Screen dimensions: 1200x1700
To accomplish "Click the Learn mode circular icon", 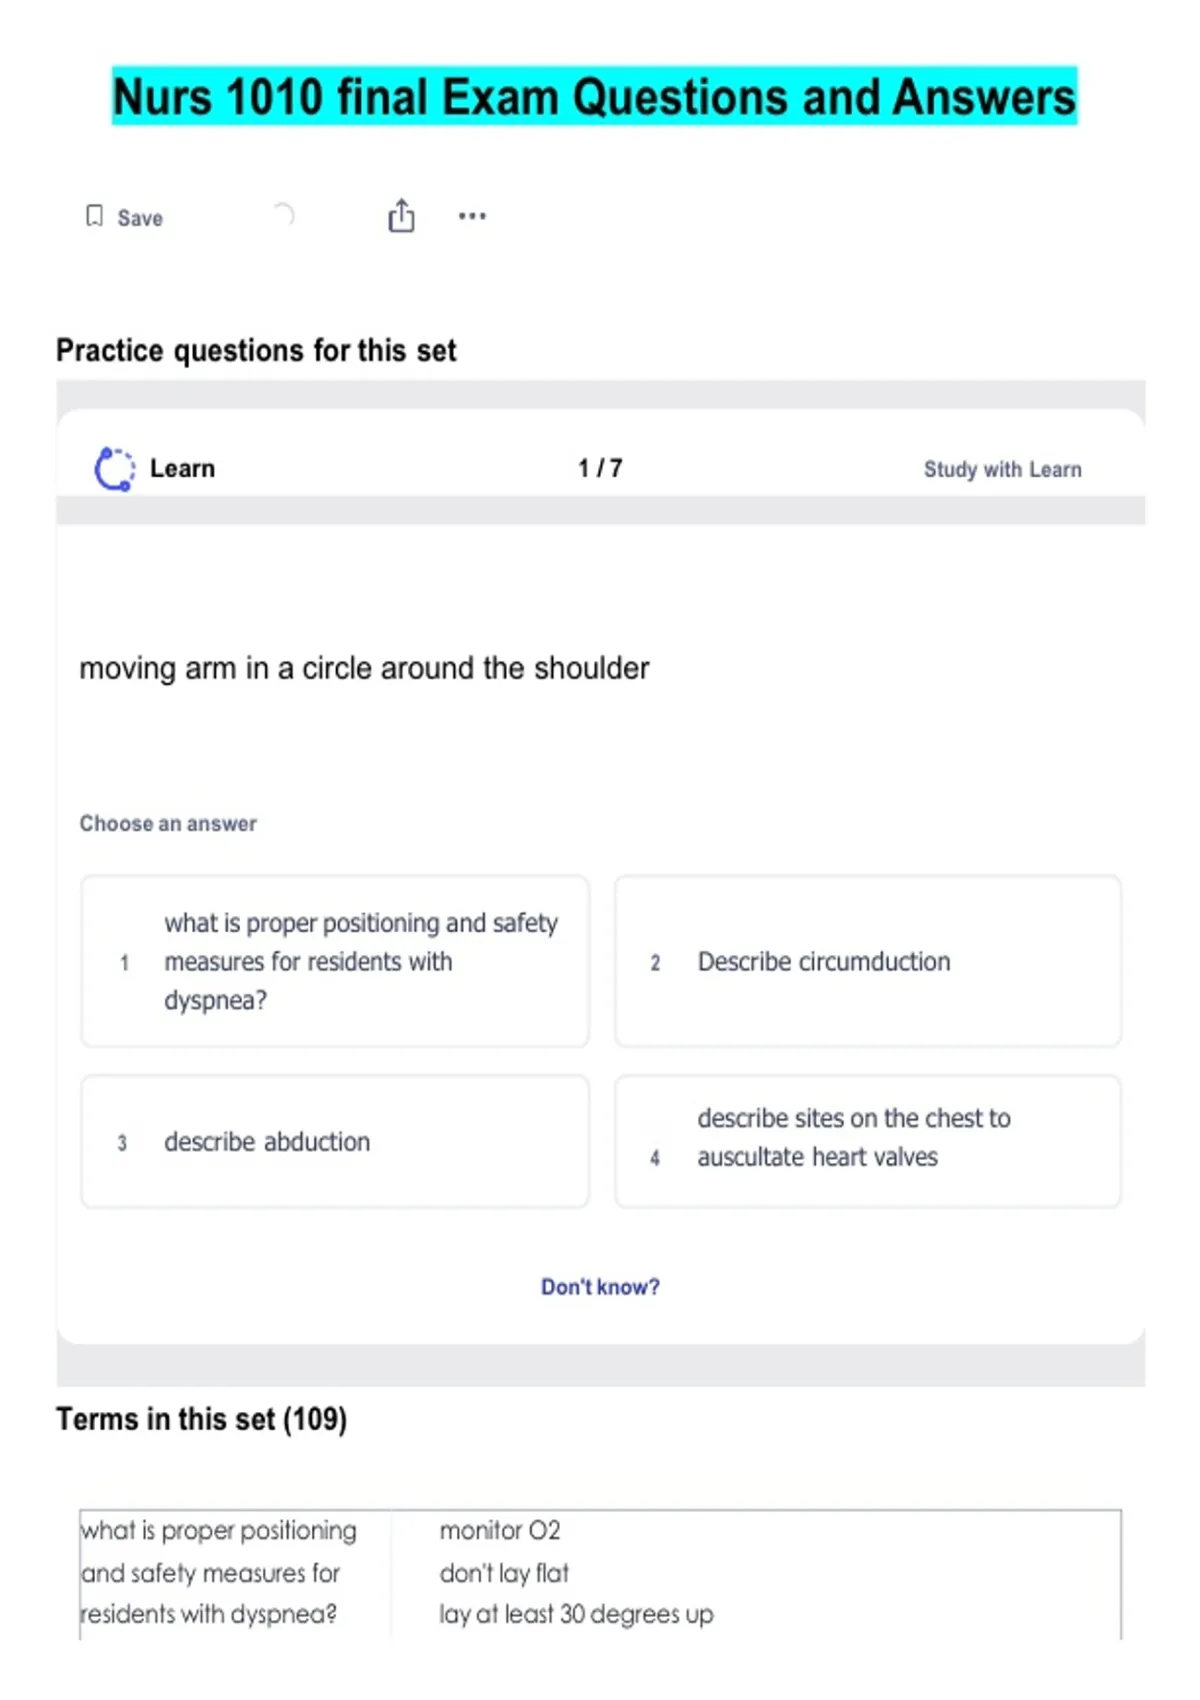I will point(114,469).
